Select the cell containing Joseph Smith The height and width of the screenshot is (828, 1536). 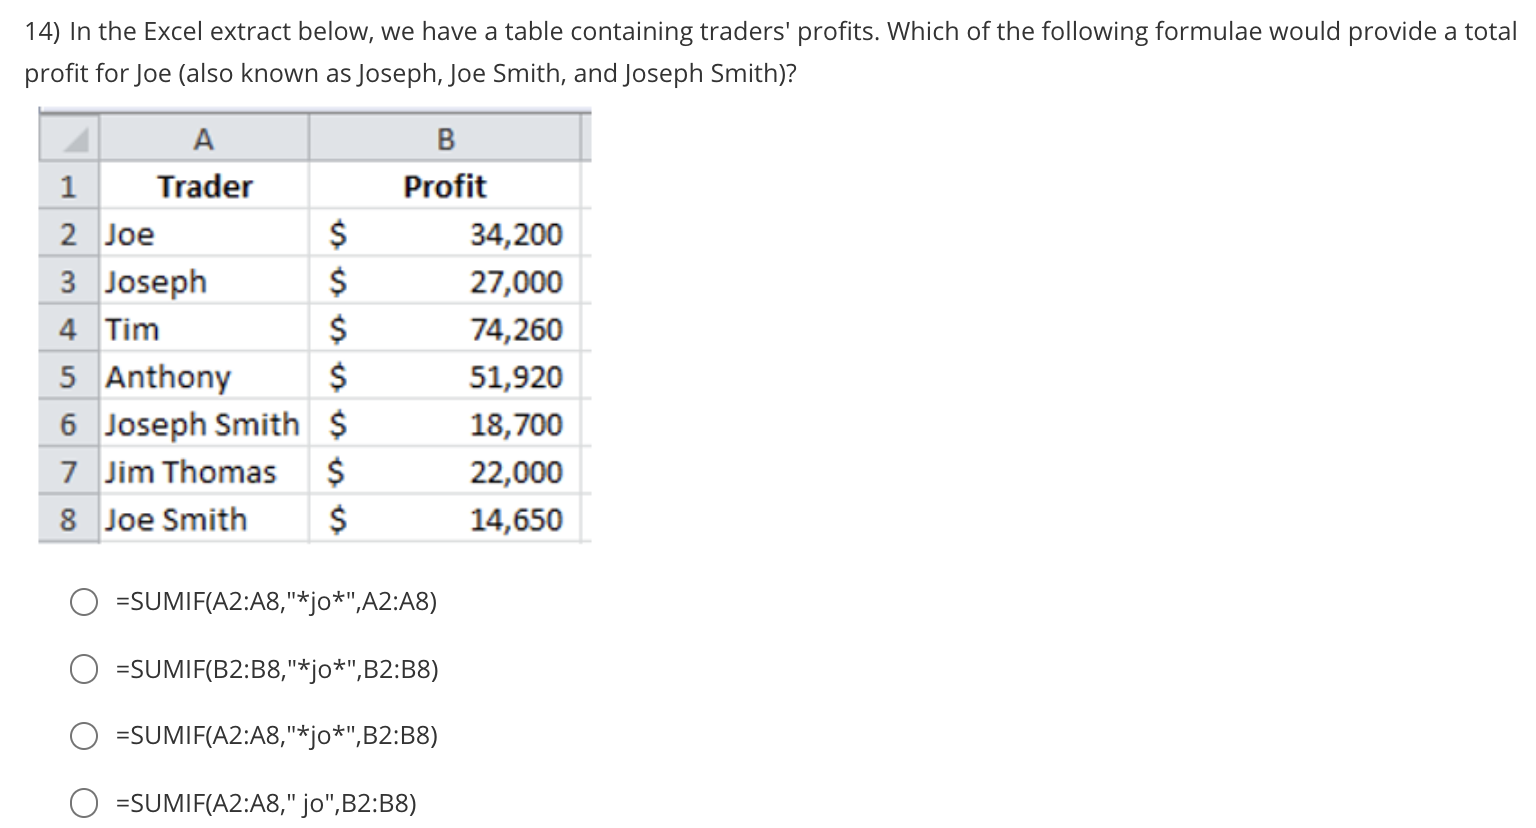[x=200, y=424]
